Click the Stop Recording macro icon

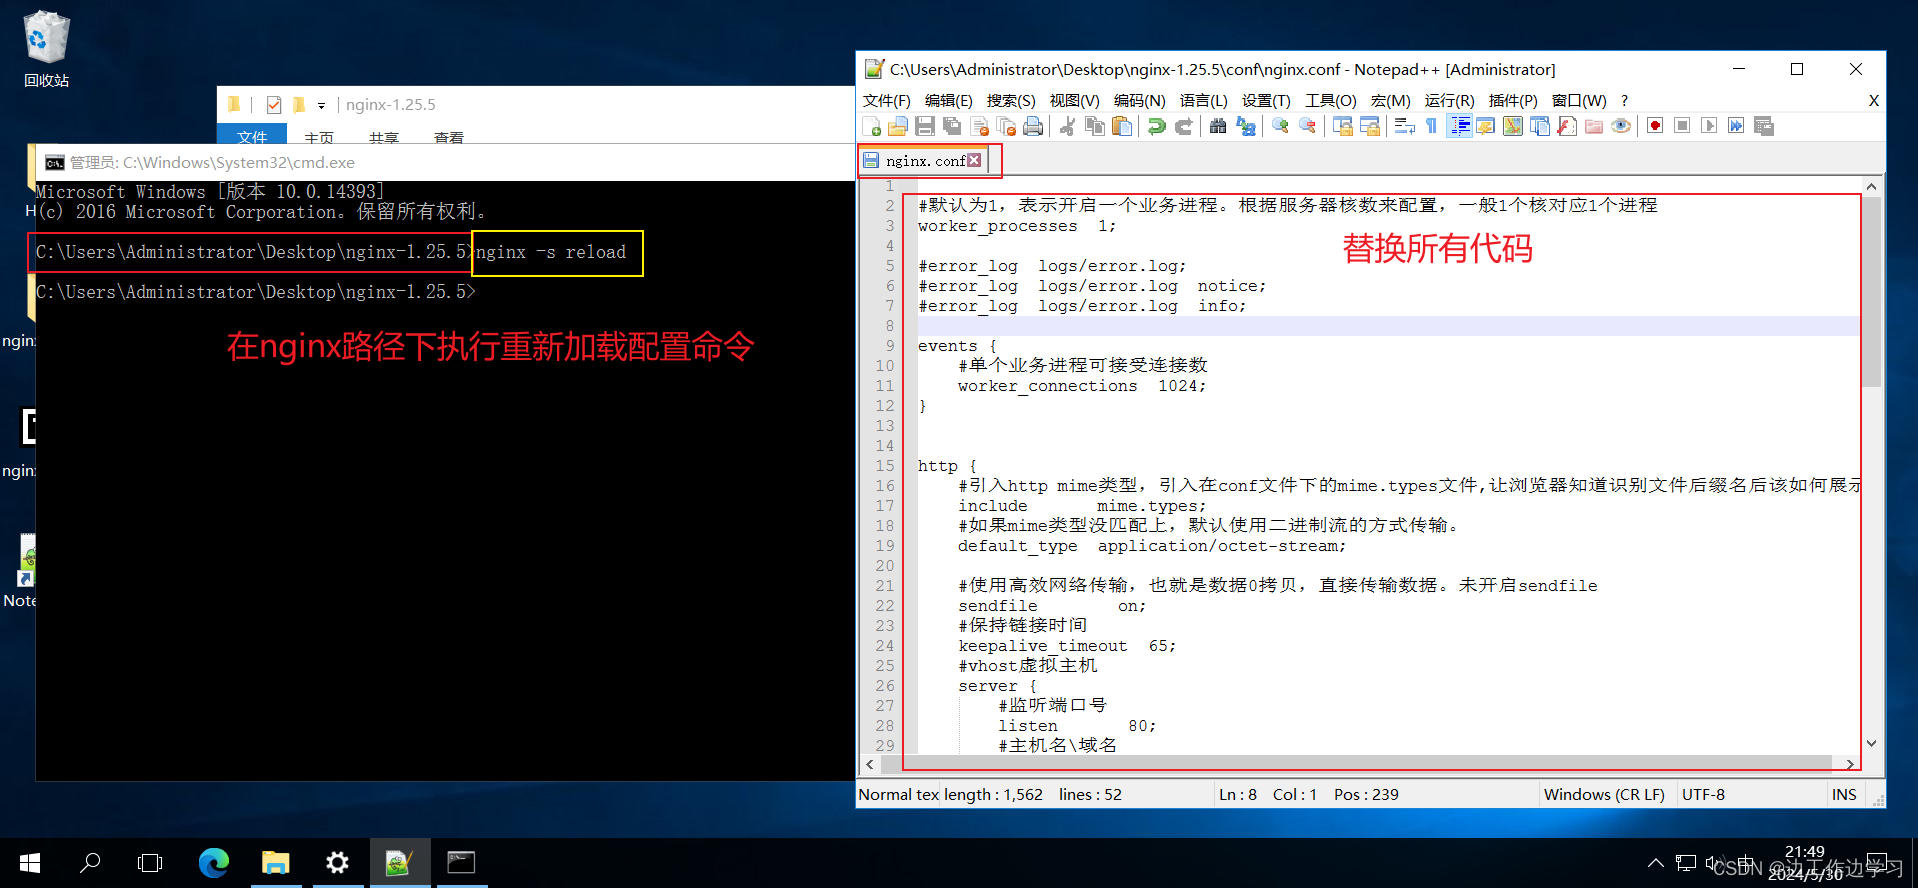point(1682,126)
